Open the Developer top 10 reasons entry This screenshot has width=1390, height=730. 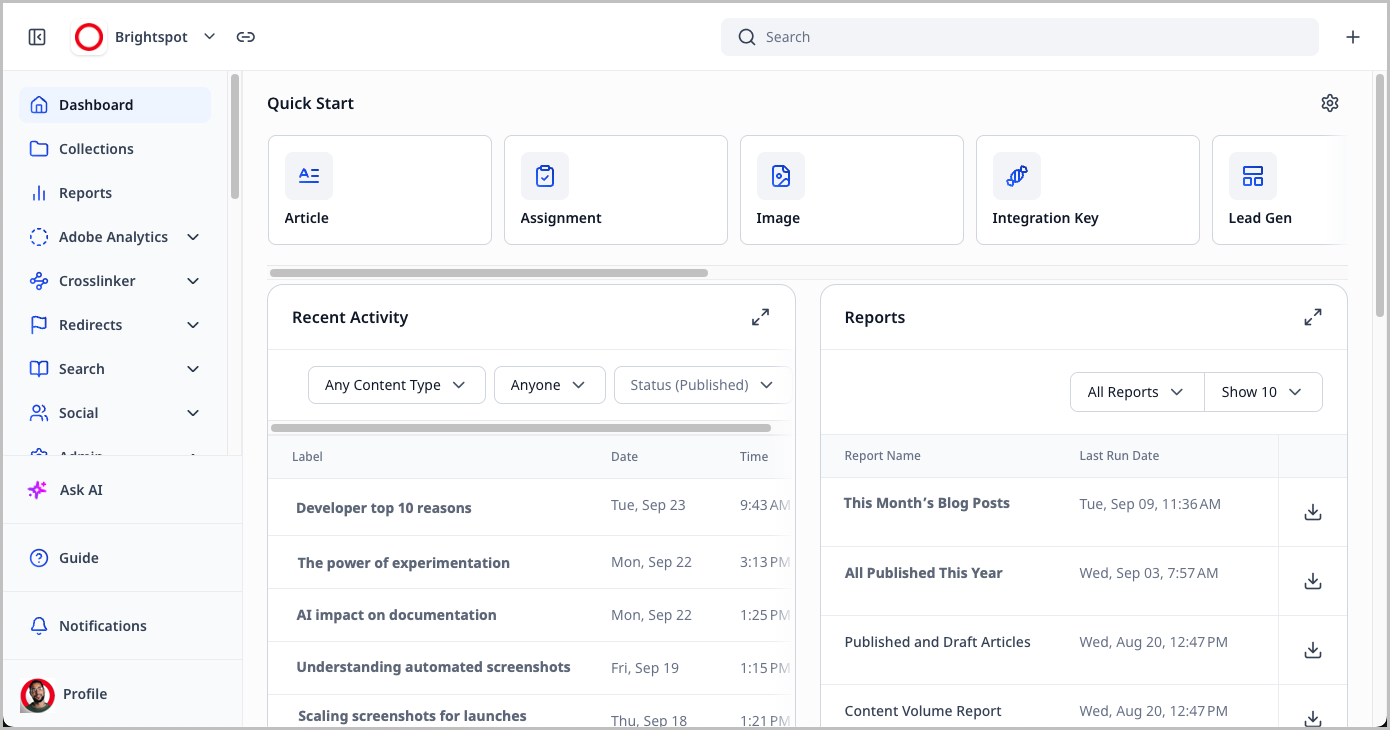click(x=384, y=508)
